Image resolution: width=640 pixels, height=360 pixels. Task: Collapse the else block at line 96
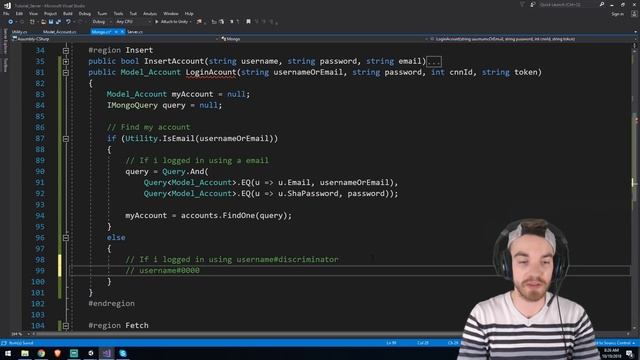(66, 238)
